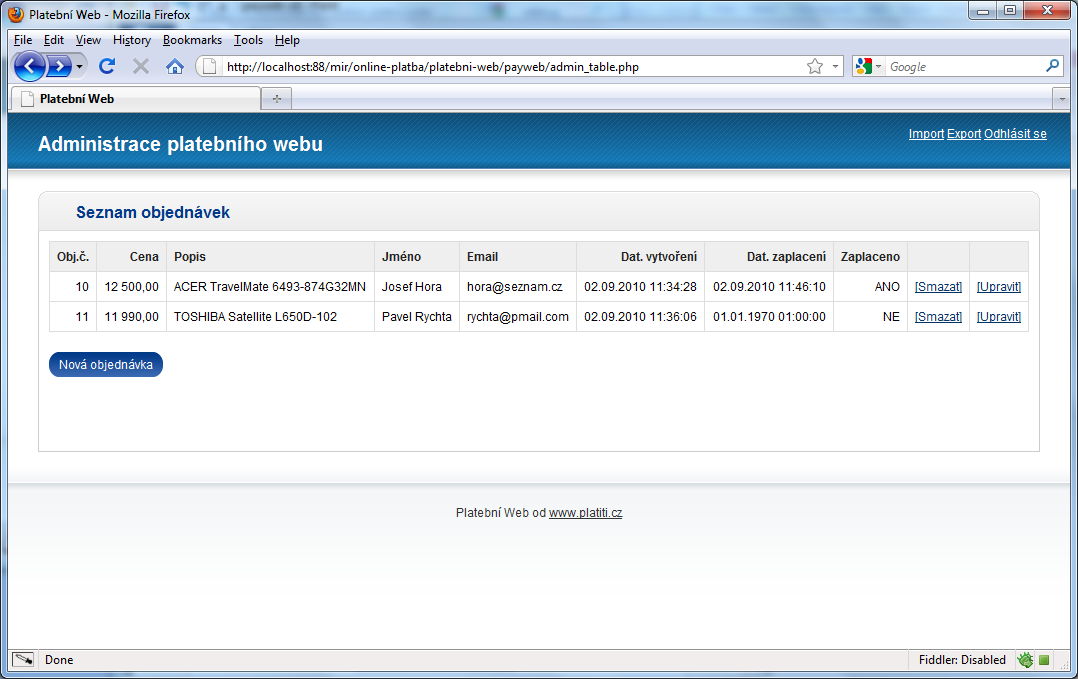Go to Home page via house icon
The image size is (1078, 679).
(x=175, y=67)
